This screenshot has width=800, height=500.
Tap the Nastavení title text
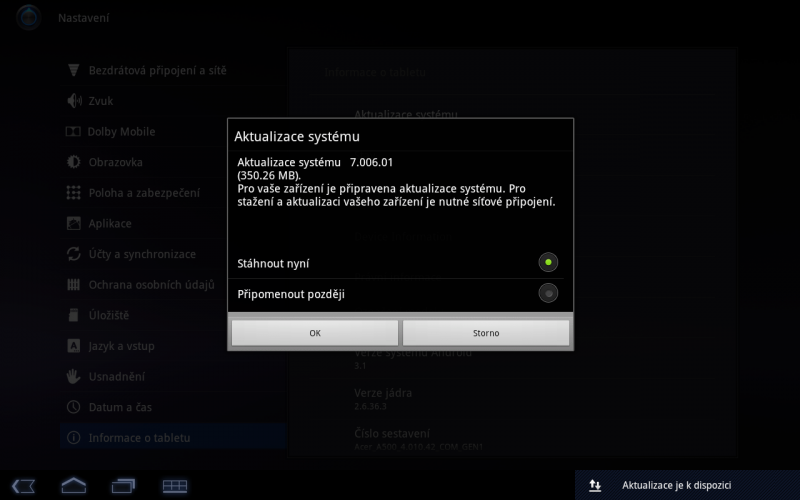coord(84,18)
